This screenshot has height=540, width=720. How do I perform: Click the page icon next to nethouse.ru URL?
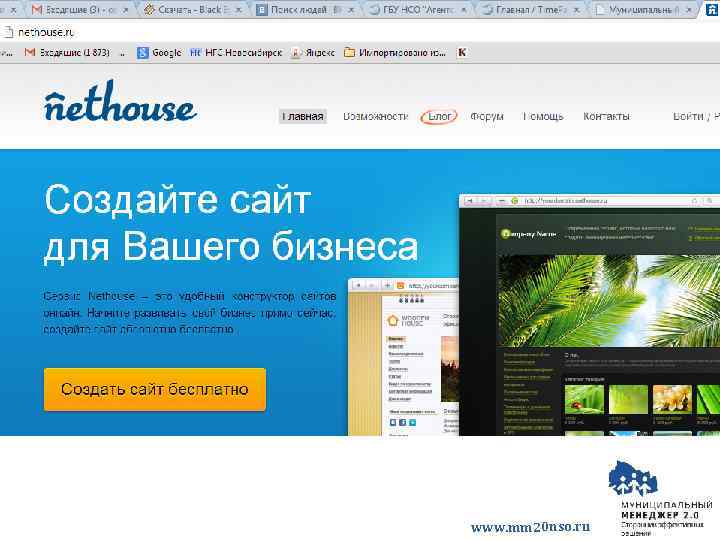tap(8, 32)
